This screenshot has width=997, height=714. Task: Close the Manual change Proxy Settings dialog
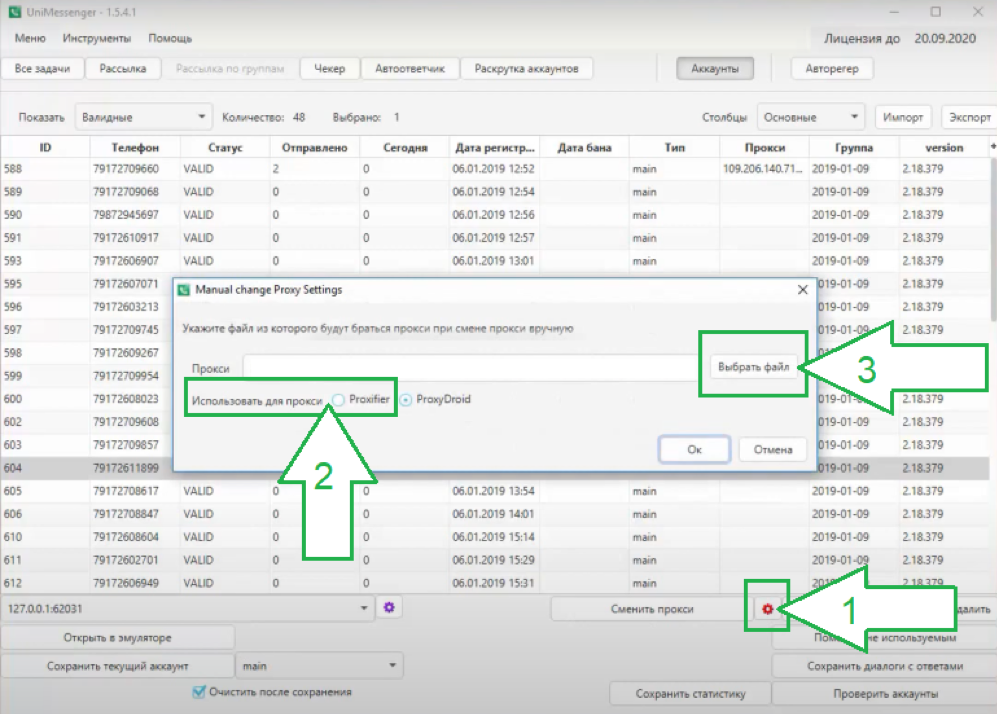pyautogui.click(x=802, y=290)
